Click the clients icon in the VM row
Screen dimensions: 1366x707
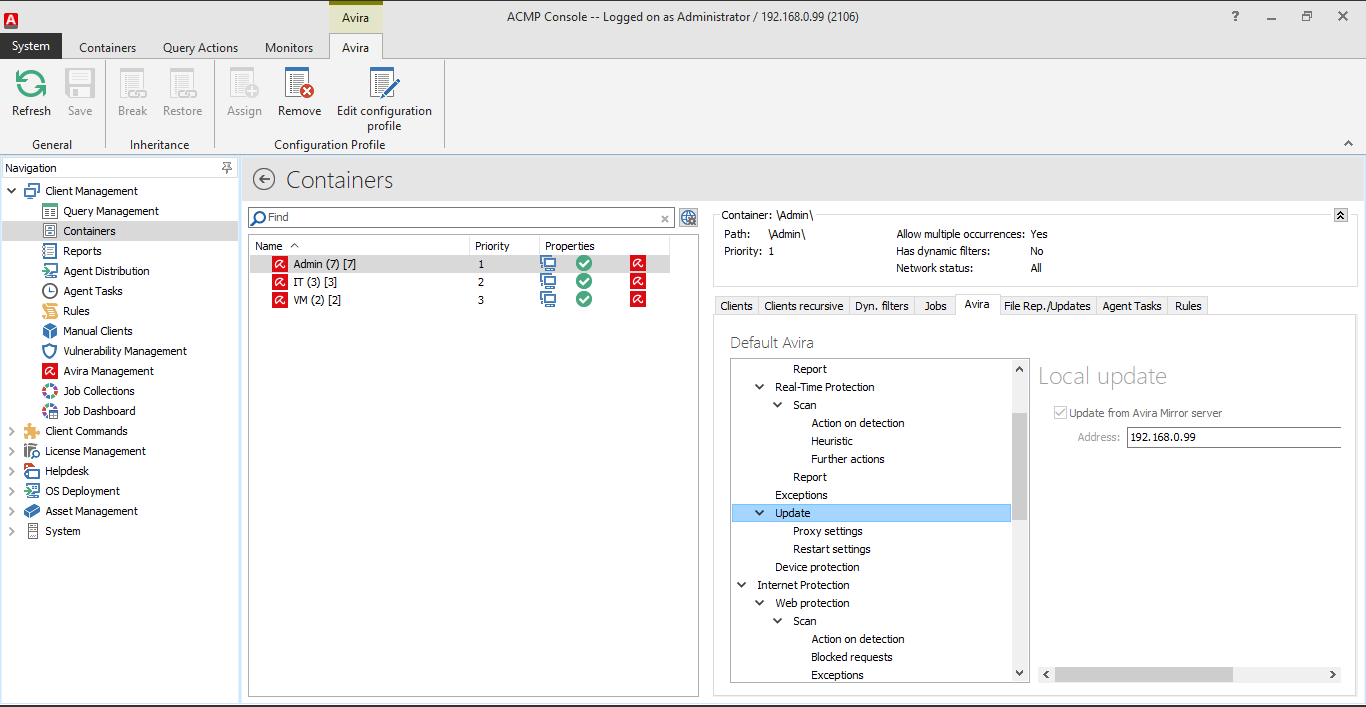(548, 299)
